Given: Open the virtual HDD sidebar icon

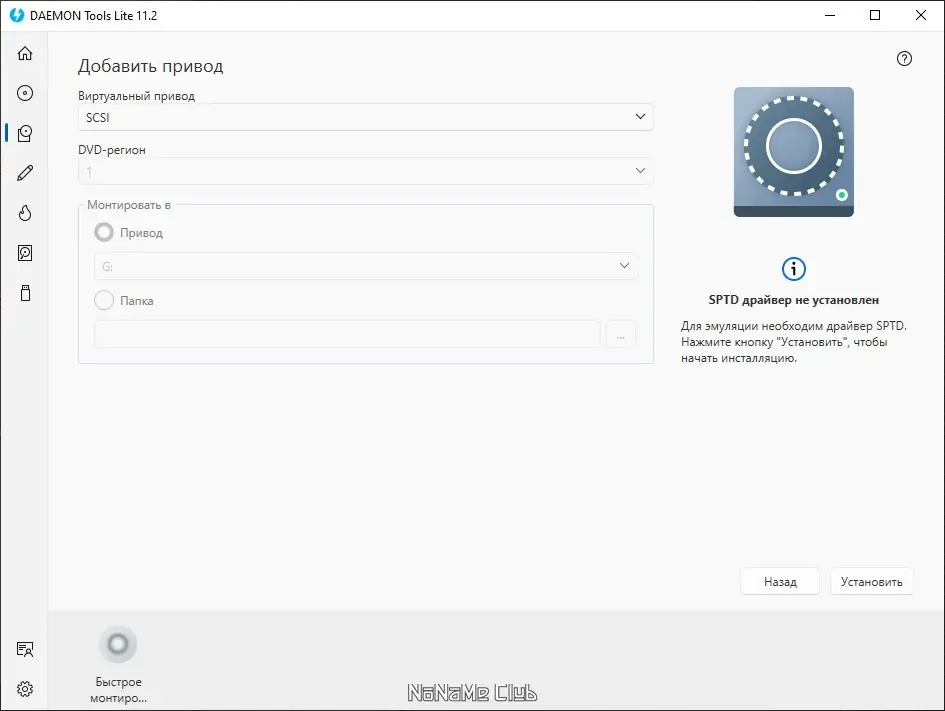Looking at the screenshot, I should coord(25,253).
